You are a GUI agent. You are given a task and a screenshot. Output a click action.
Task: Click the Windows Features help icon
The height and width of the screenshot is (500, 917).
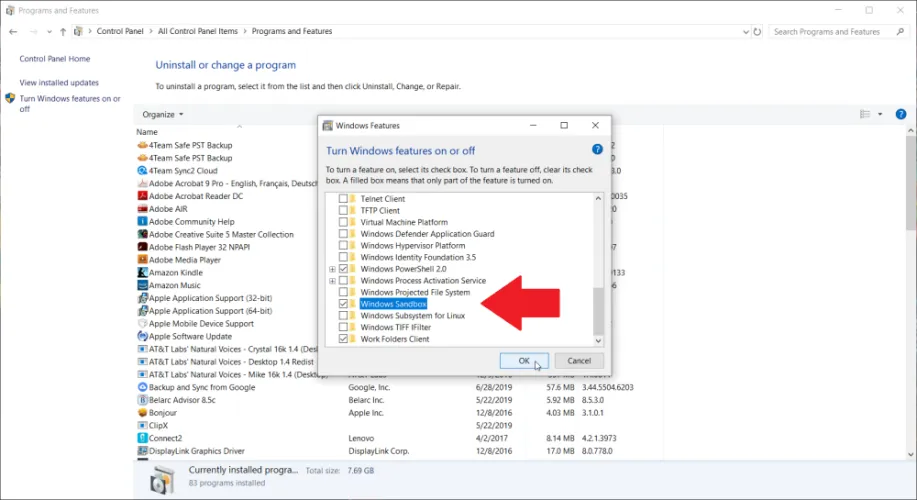597,149
